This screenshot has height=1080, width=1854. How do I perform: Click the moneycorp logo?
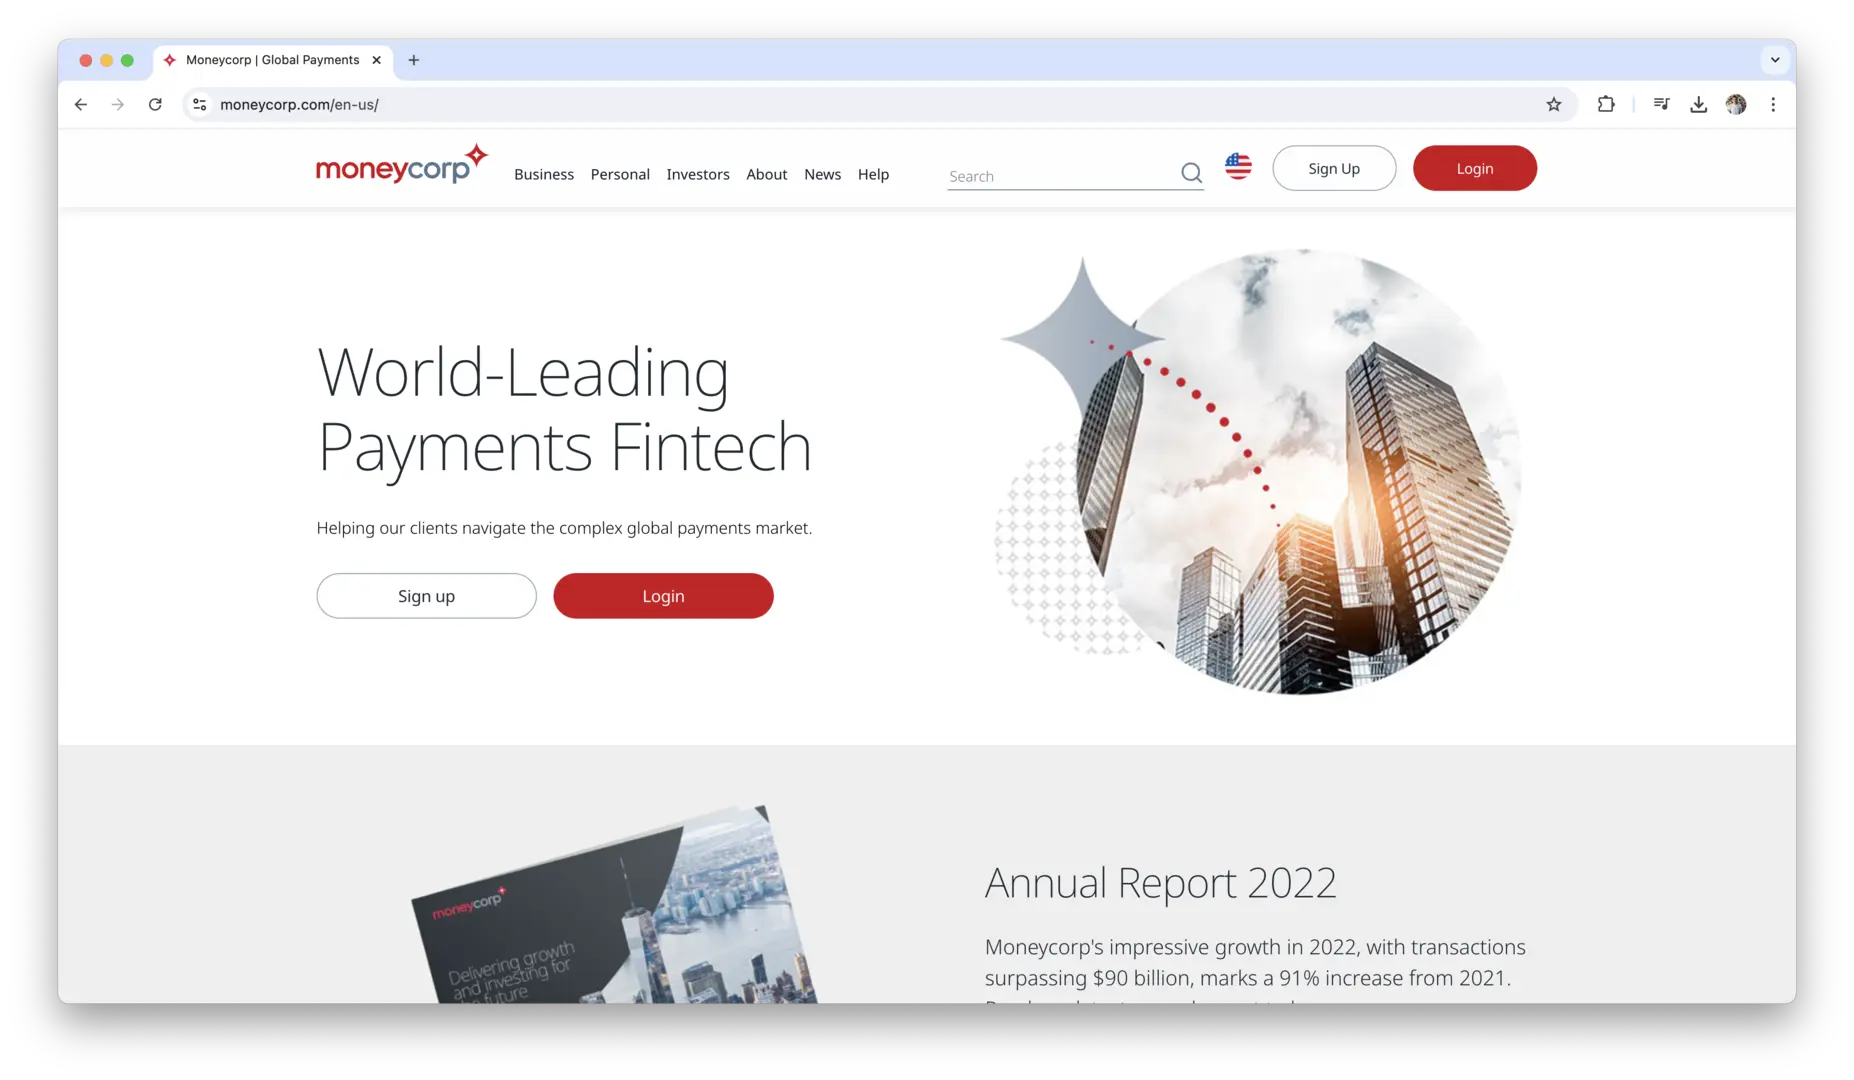tap(402, 165)
